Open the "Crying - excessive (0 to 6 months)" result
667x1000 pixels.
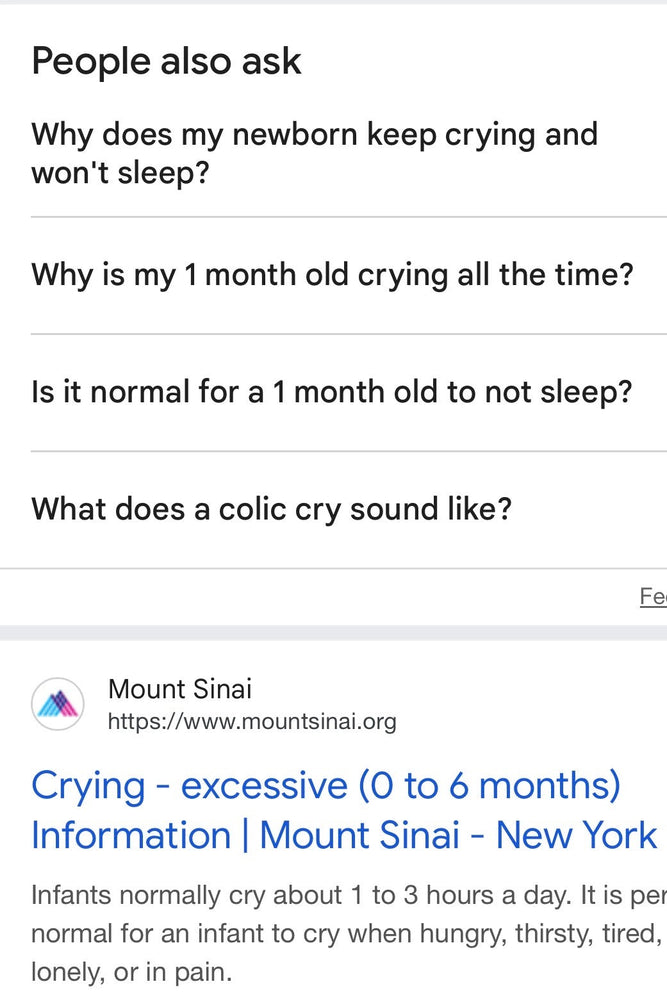click(x=326, y=786)
